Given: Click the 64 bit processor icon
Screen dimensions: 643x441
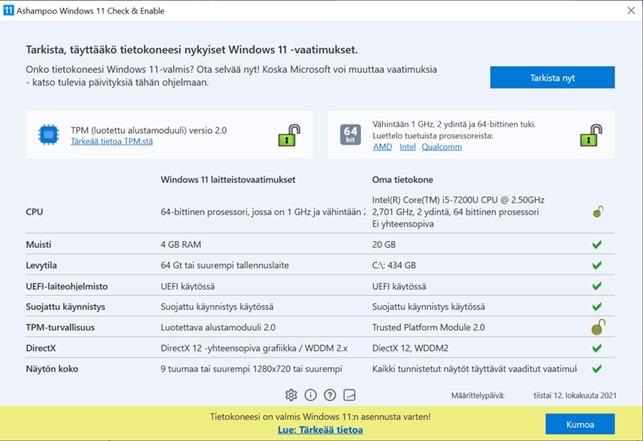Looking at the screenshot, I should tap(350, 135).
